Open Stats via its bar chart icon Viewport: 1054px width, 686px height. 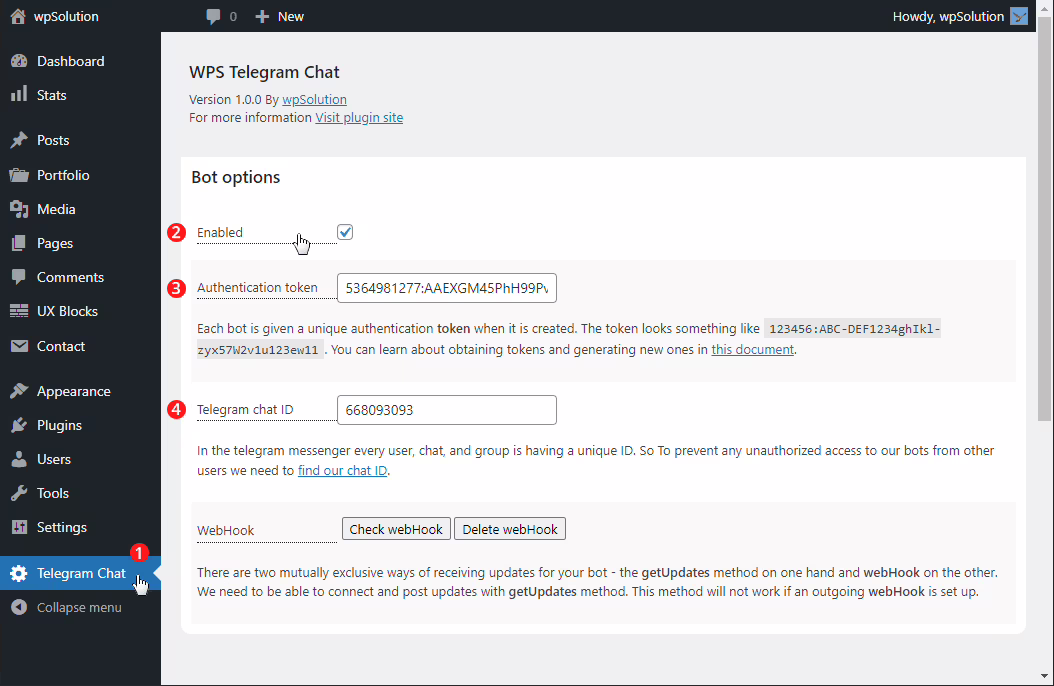[19, 95]
